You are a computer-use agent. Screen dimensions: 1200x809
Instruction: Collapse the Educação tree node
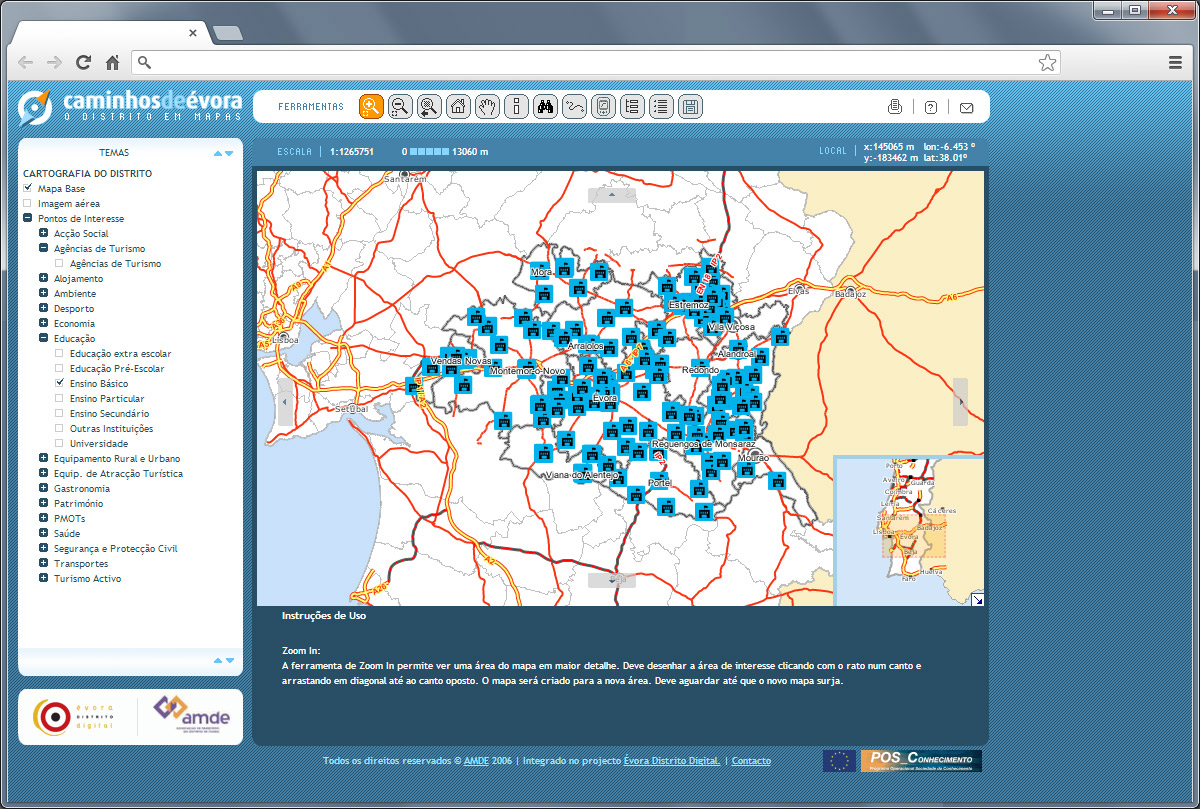pos(44,338)
